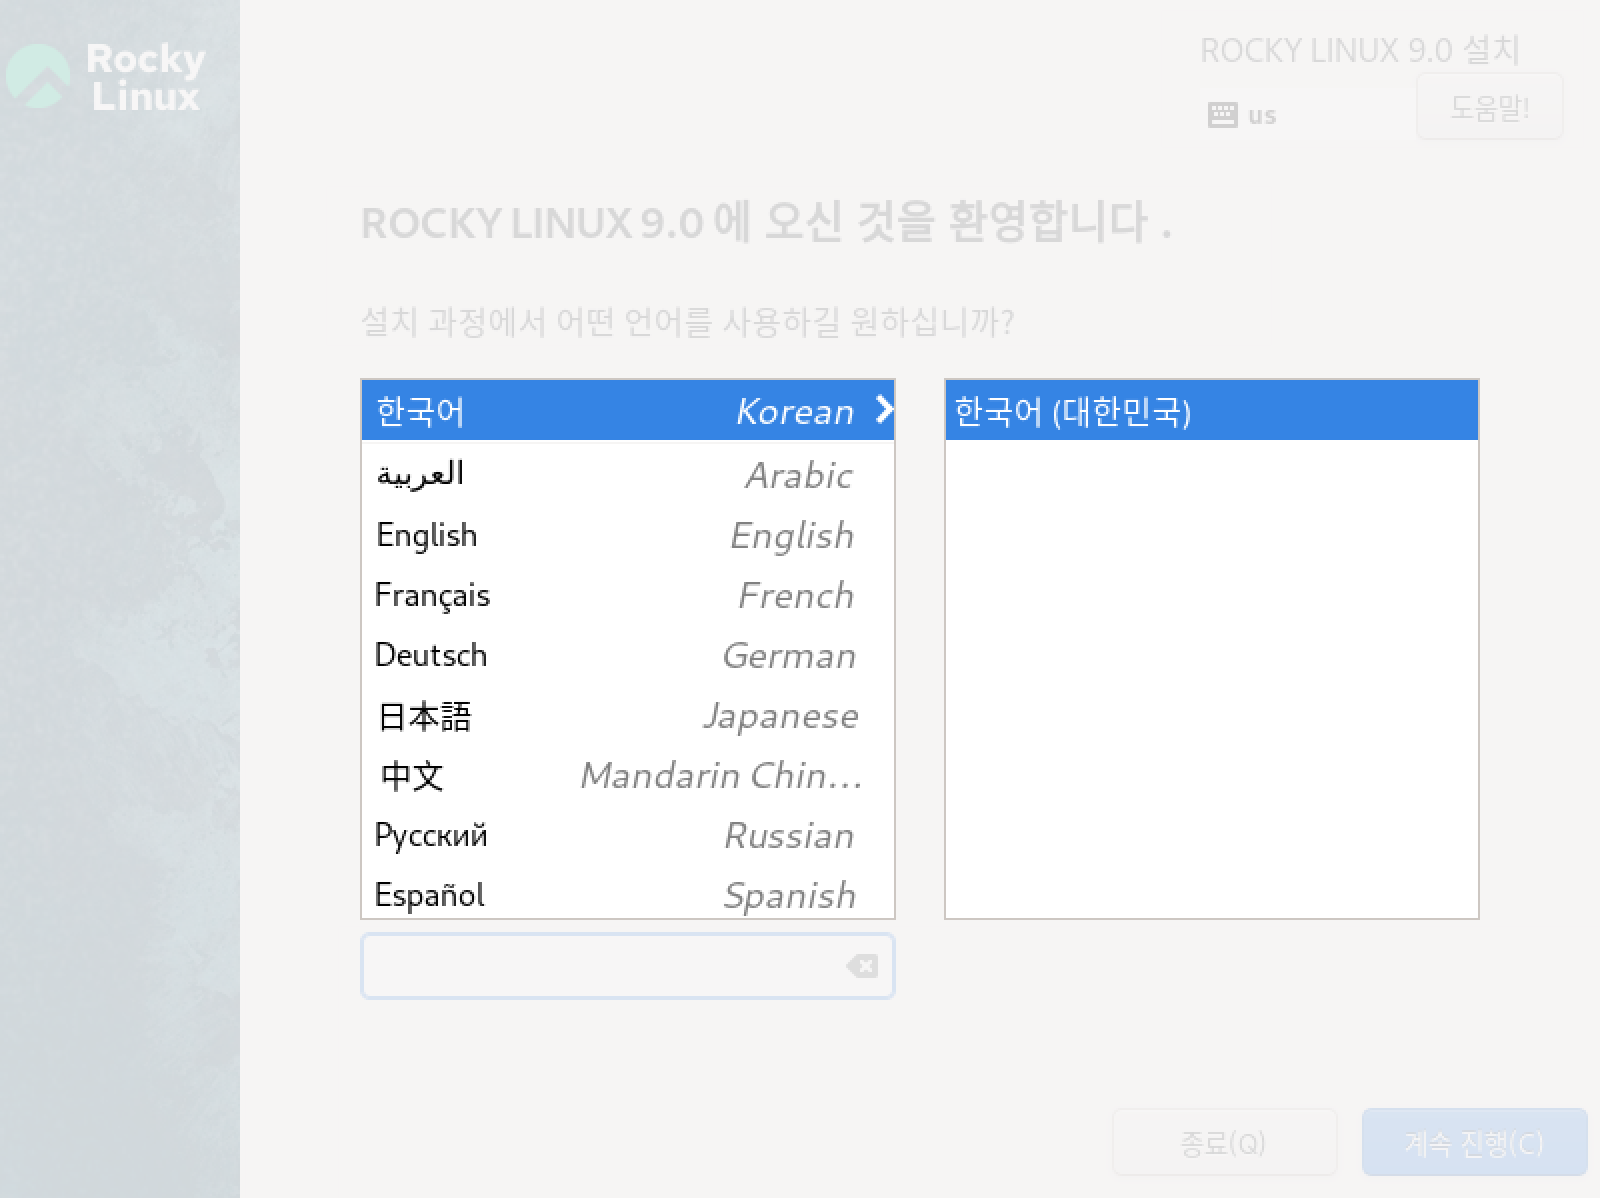Select English in the language list

pyautogui.click(x=627, y=535)
